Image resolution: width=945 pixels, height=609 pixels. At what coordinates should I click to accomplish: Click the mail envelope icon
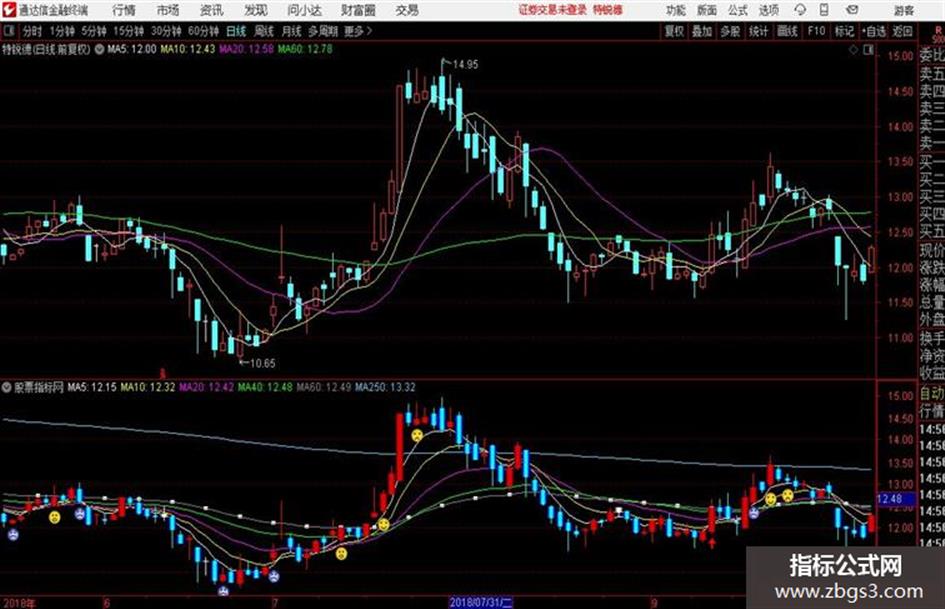tap(852, 10)
